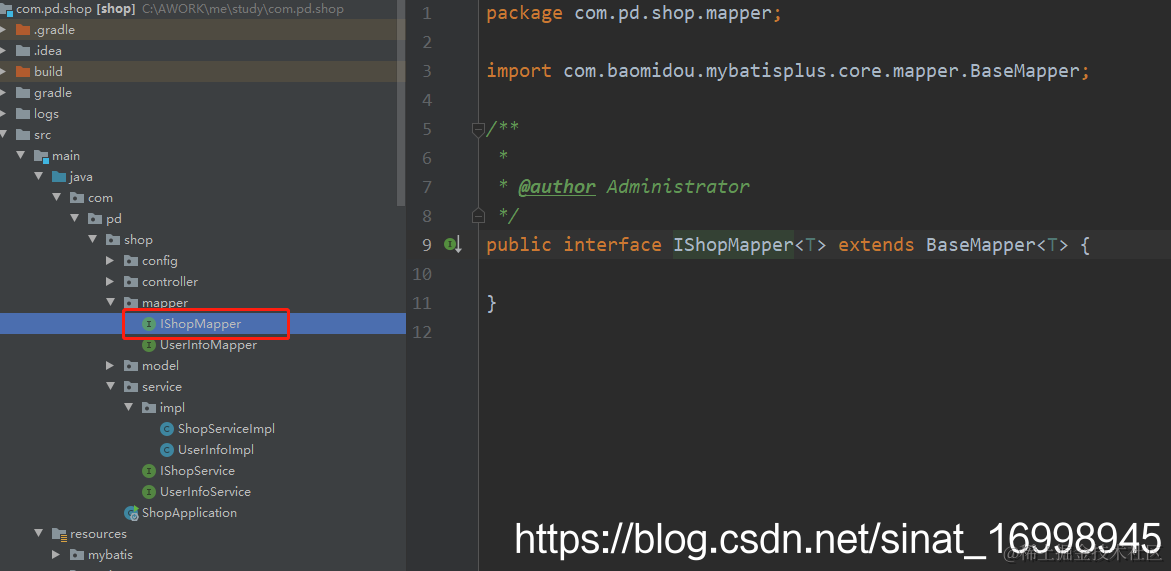
Task: Click fold end marker at line 8
Action: [478, 216]
